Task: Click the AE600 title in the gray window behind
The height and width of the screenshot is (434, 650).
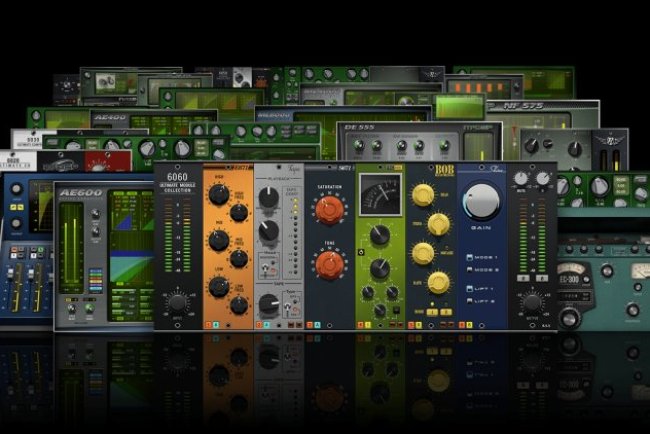Action: point(81,193)
